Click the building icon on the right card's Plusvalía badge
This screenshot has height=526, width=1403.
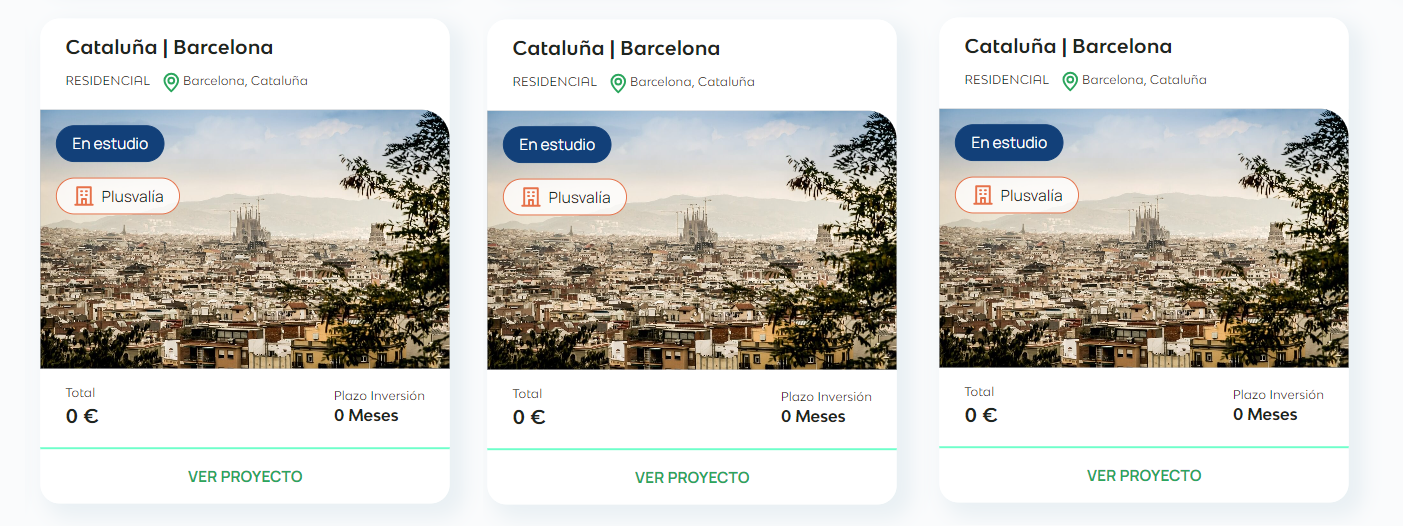coord(982,195)
